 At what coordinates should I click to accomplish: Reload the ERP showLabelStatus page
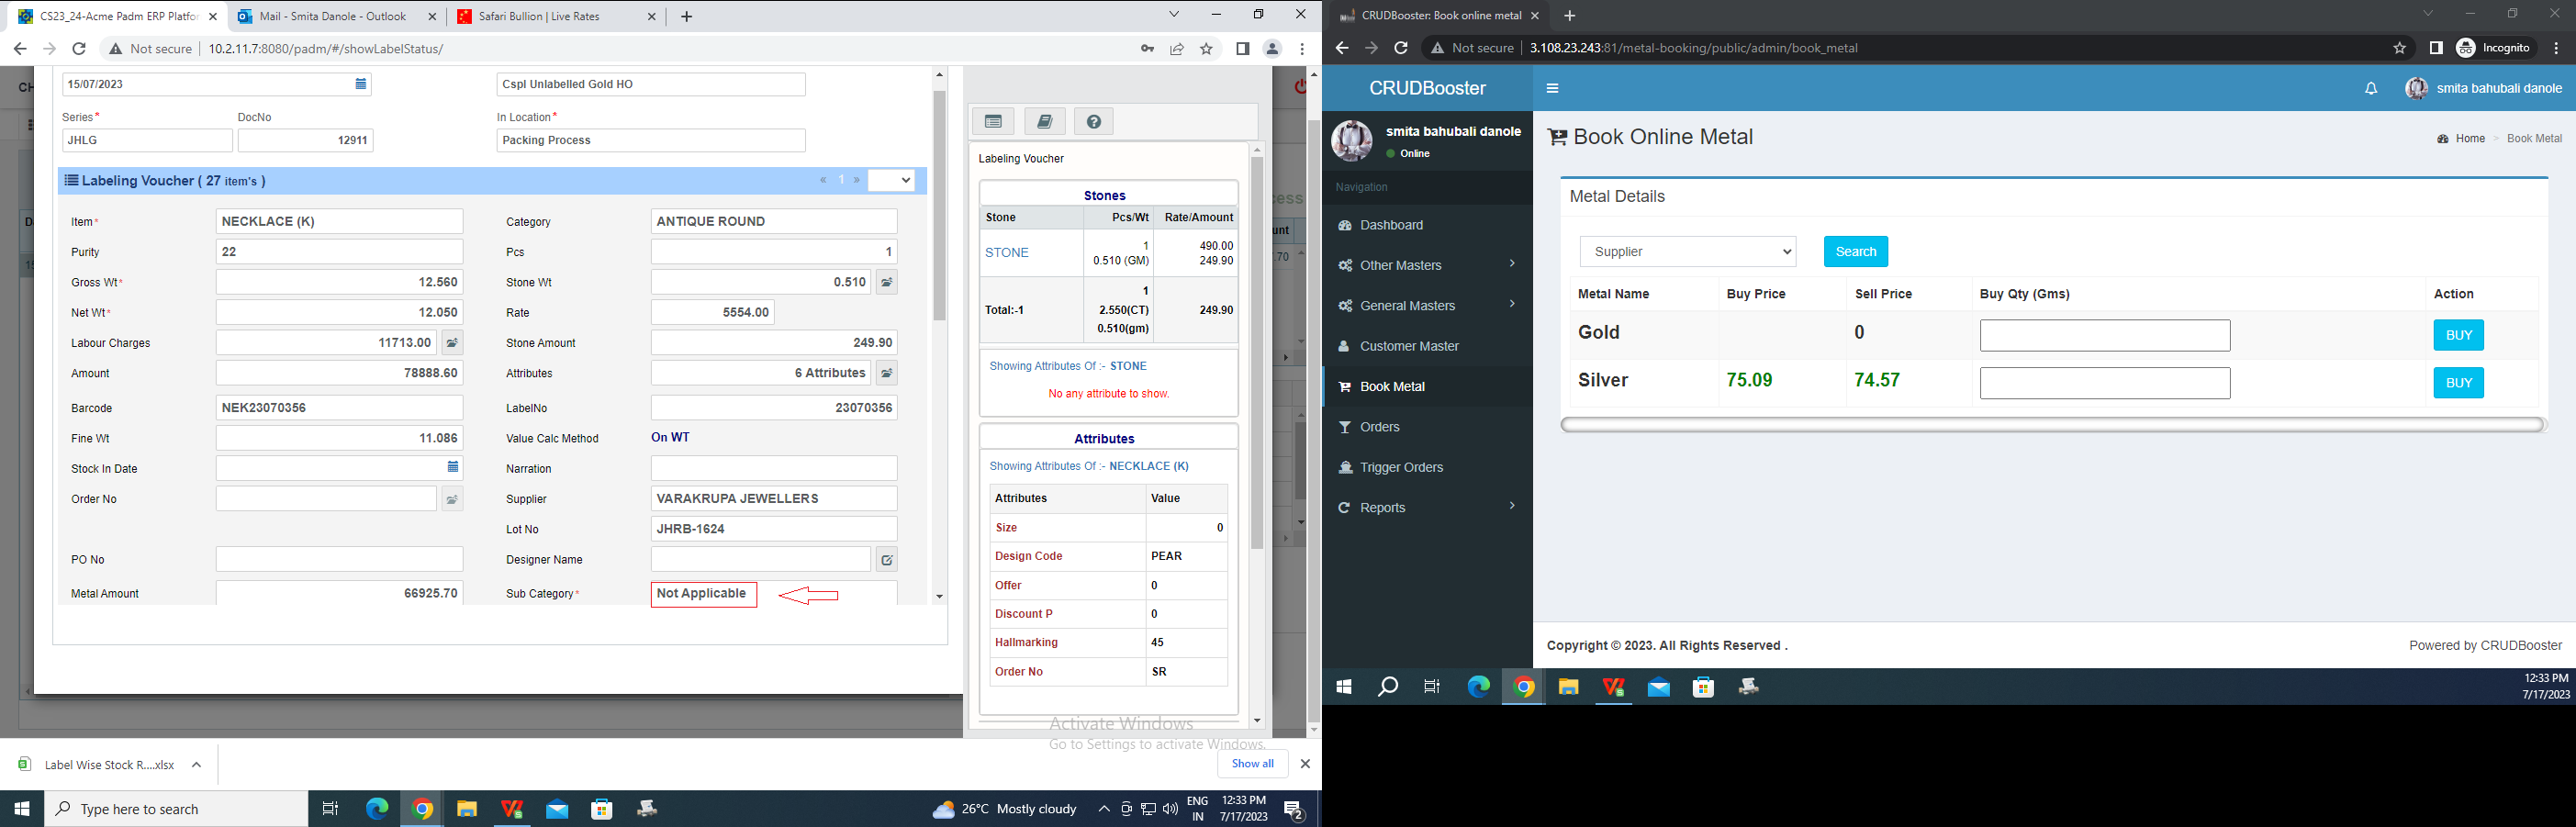tap(79, 49)
